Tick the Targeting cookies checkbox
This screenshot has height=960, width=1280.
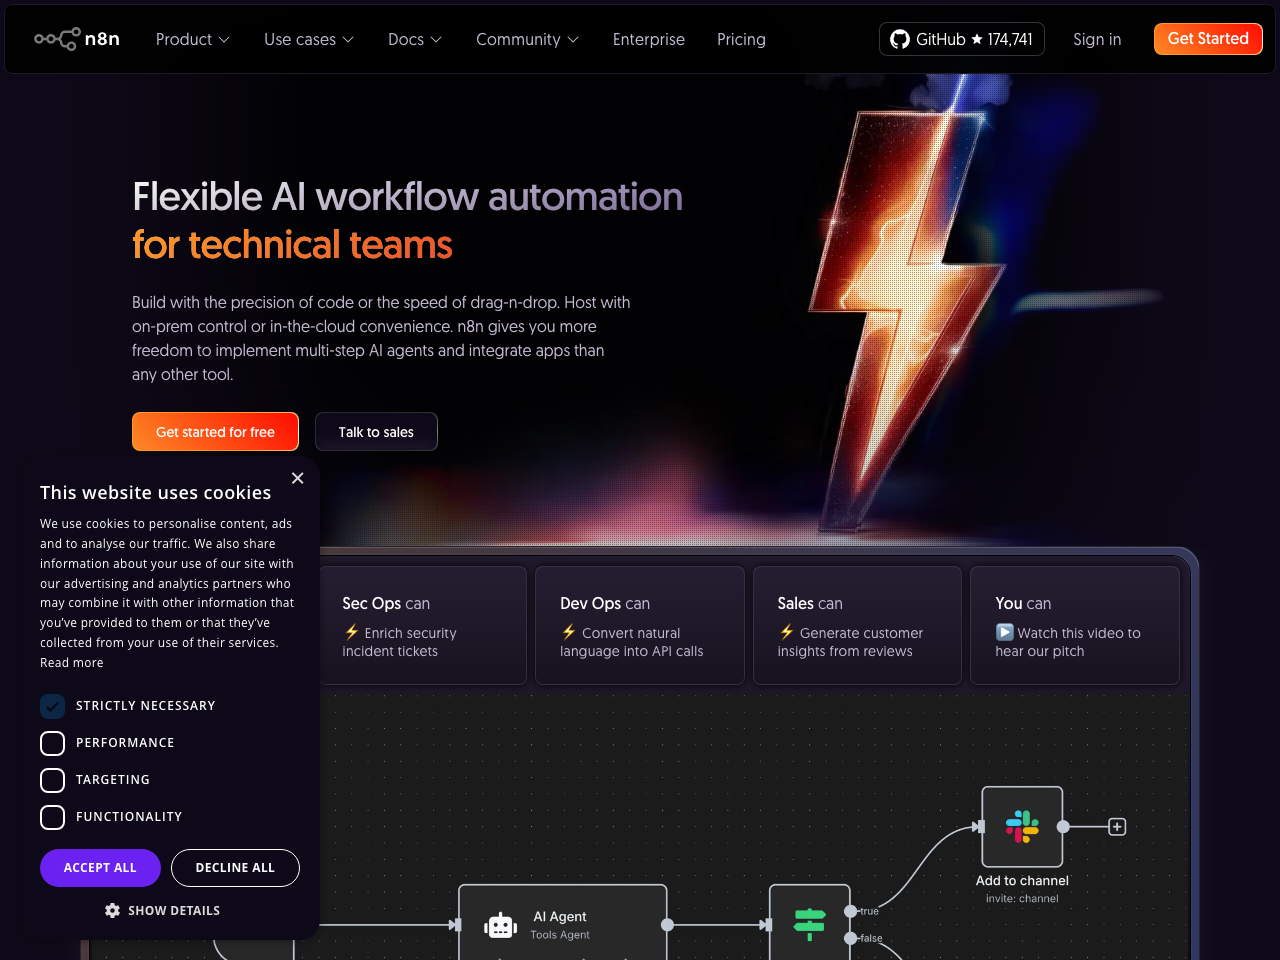[x=52, y=780]
